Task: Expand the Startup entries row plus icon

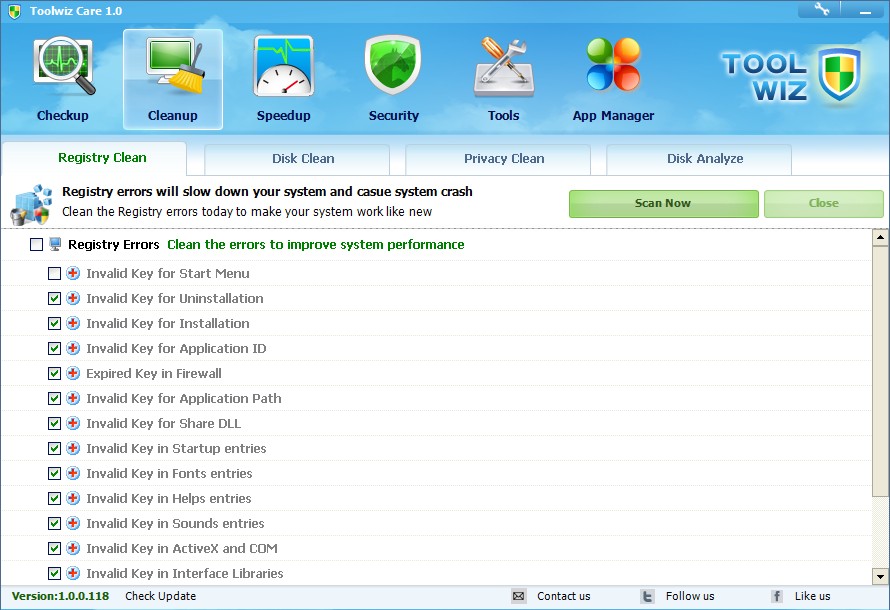Action: 73,448
